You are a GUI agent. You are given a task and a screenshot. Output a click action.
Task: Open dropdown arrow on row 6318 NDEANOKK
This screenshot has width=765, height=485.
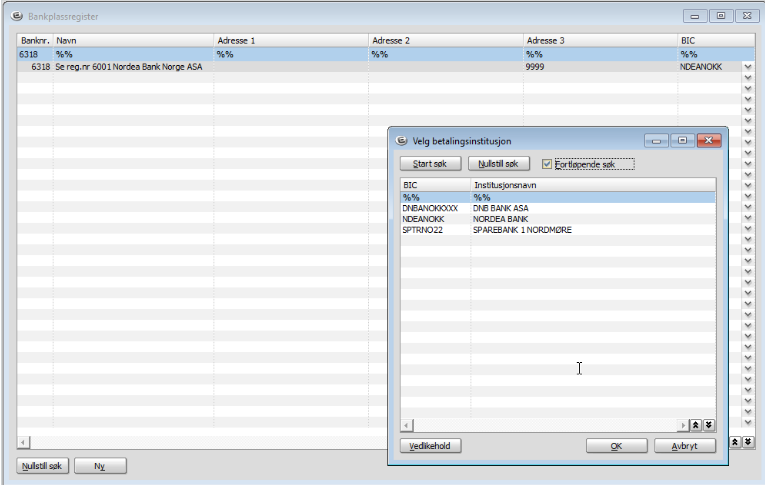(x=747, y=67)
